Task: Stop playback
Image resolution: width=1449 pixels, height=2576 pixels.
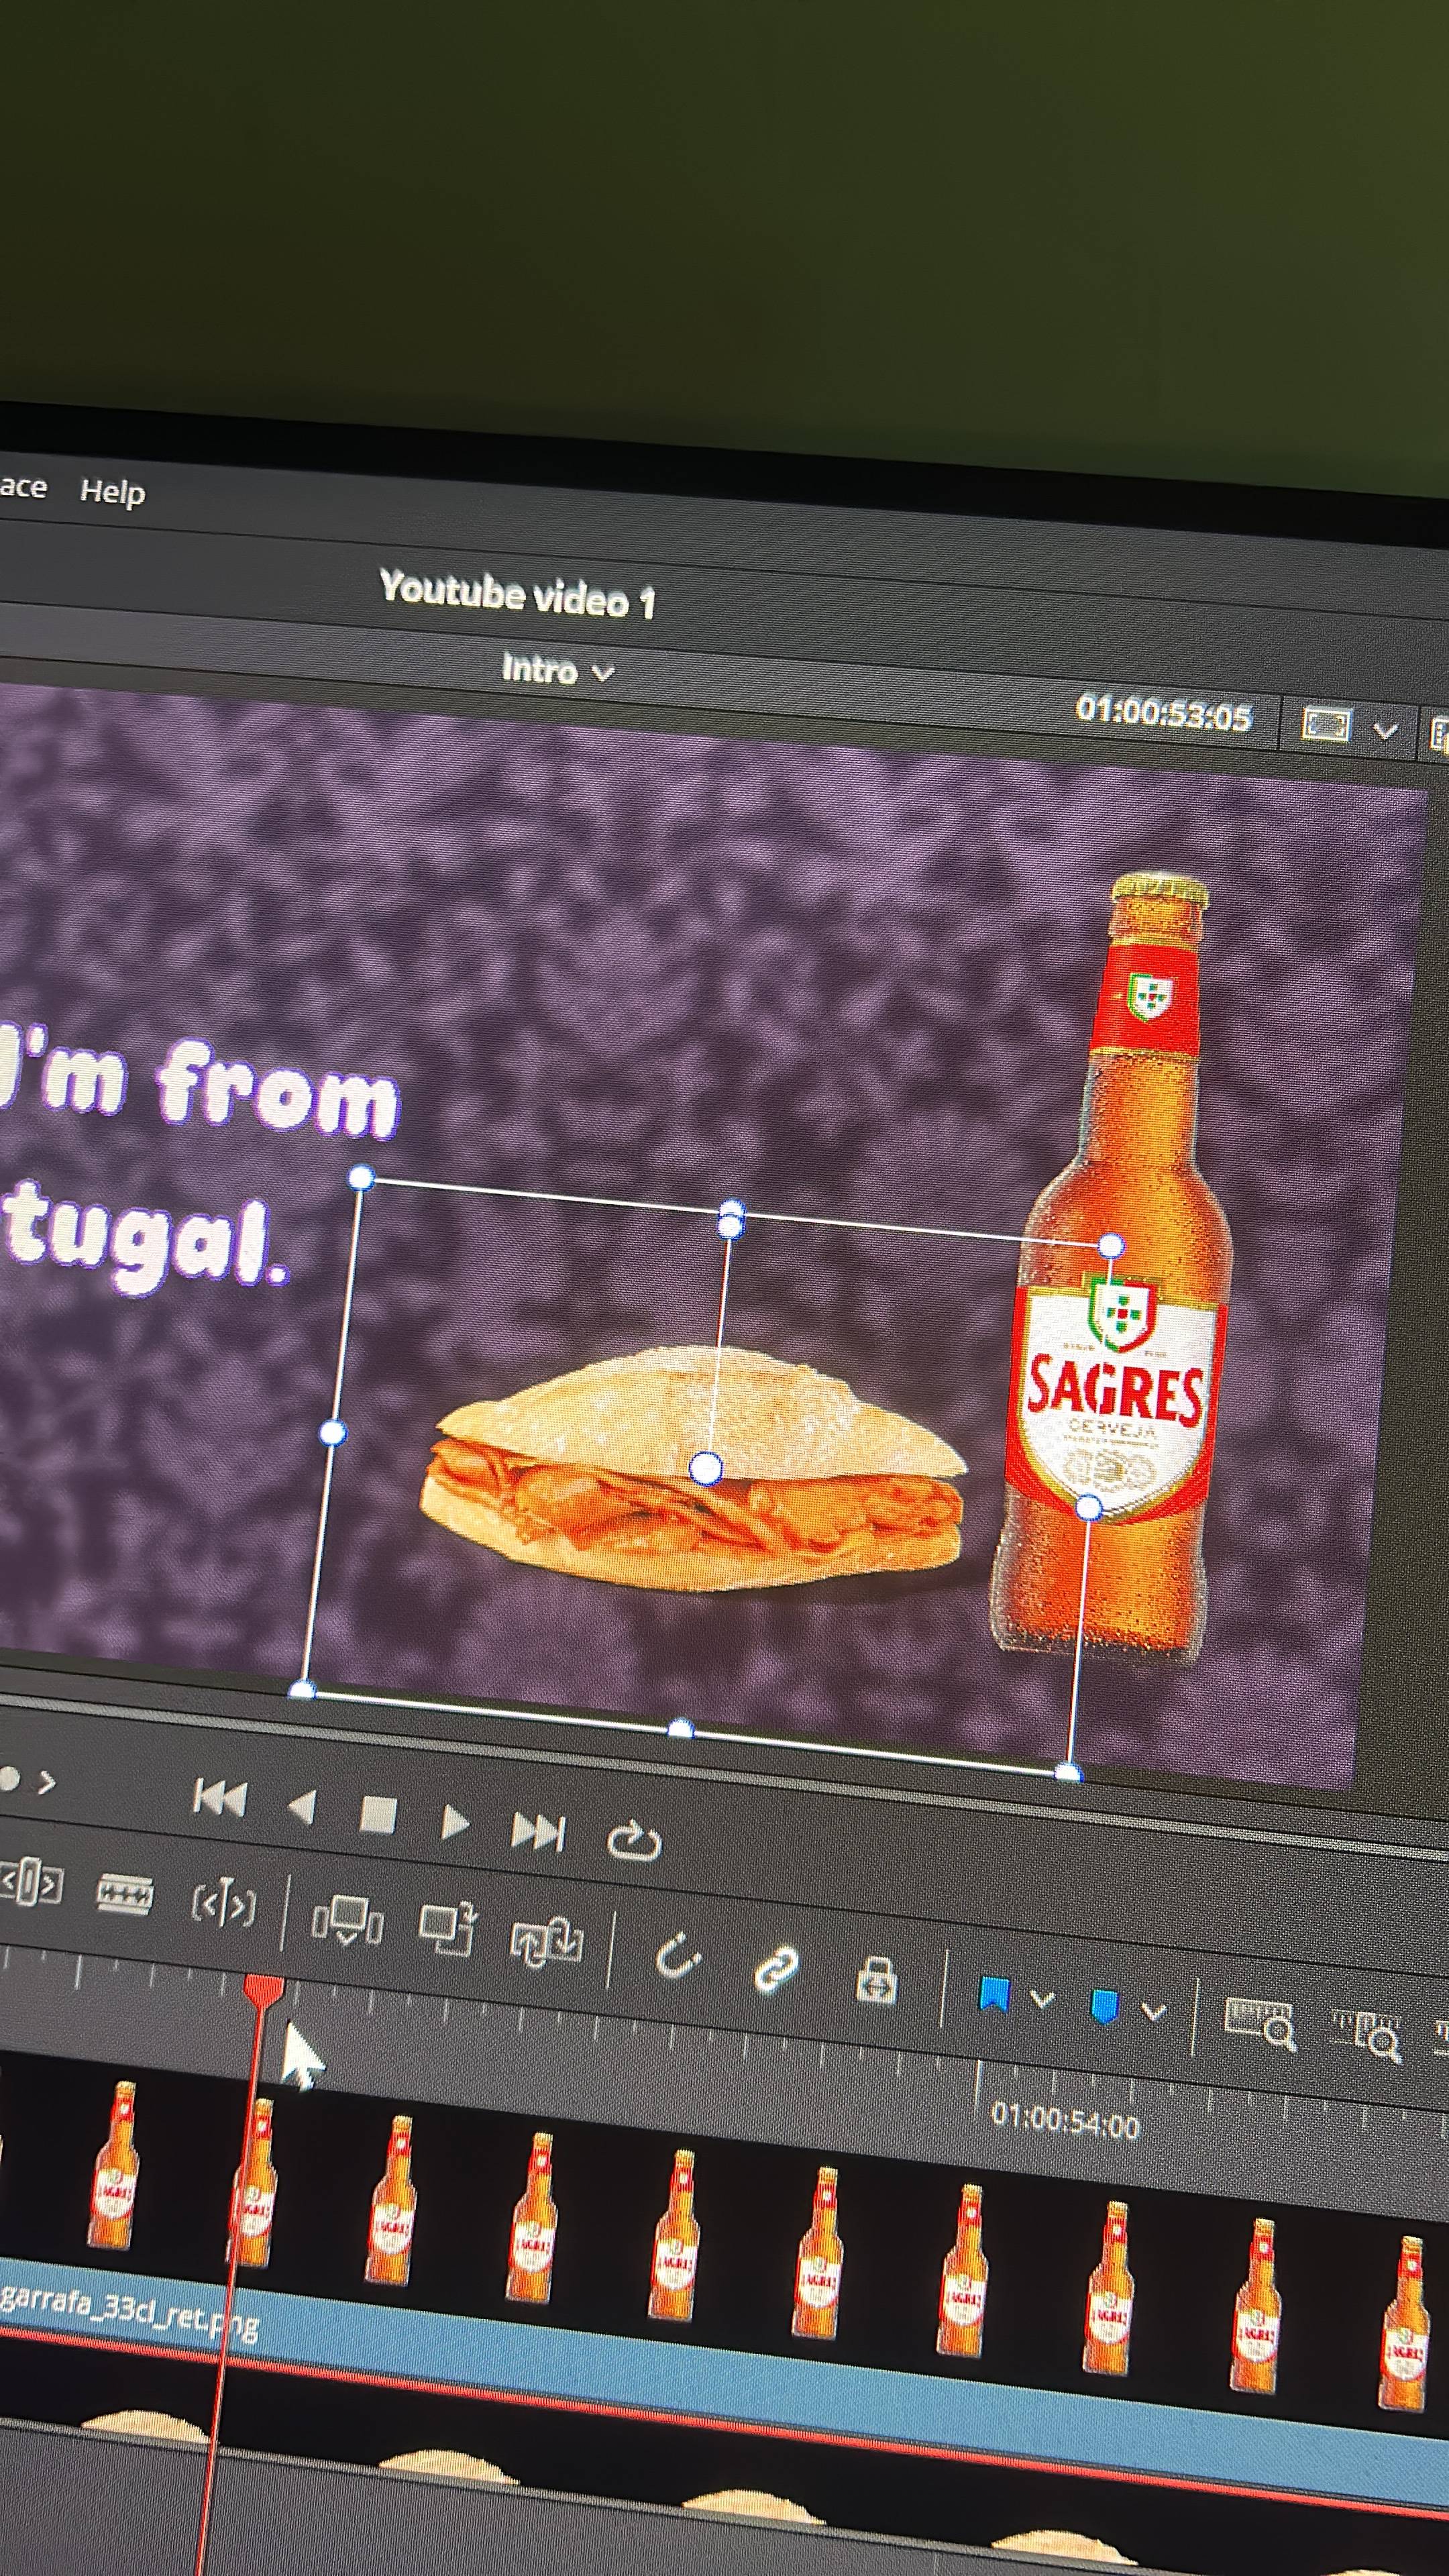Action: pos(378,1814)
